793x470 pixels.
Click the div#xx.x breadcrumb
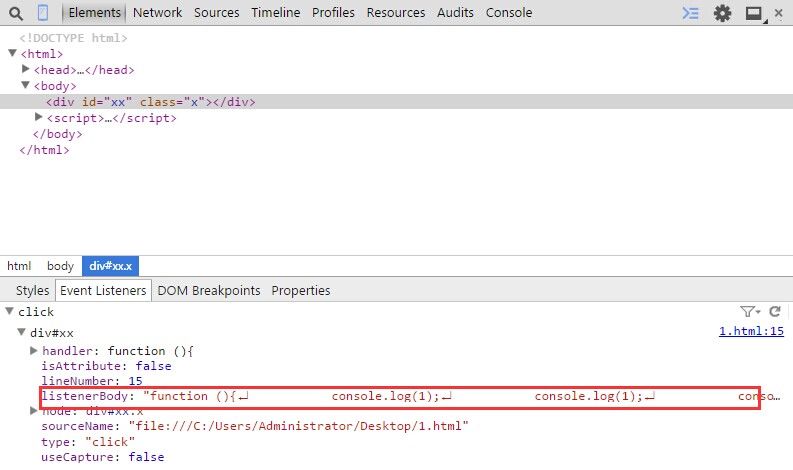(x=110, y=266)
